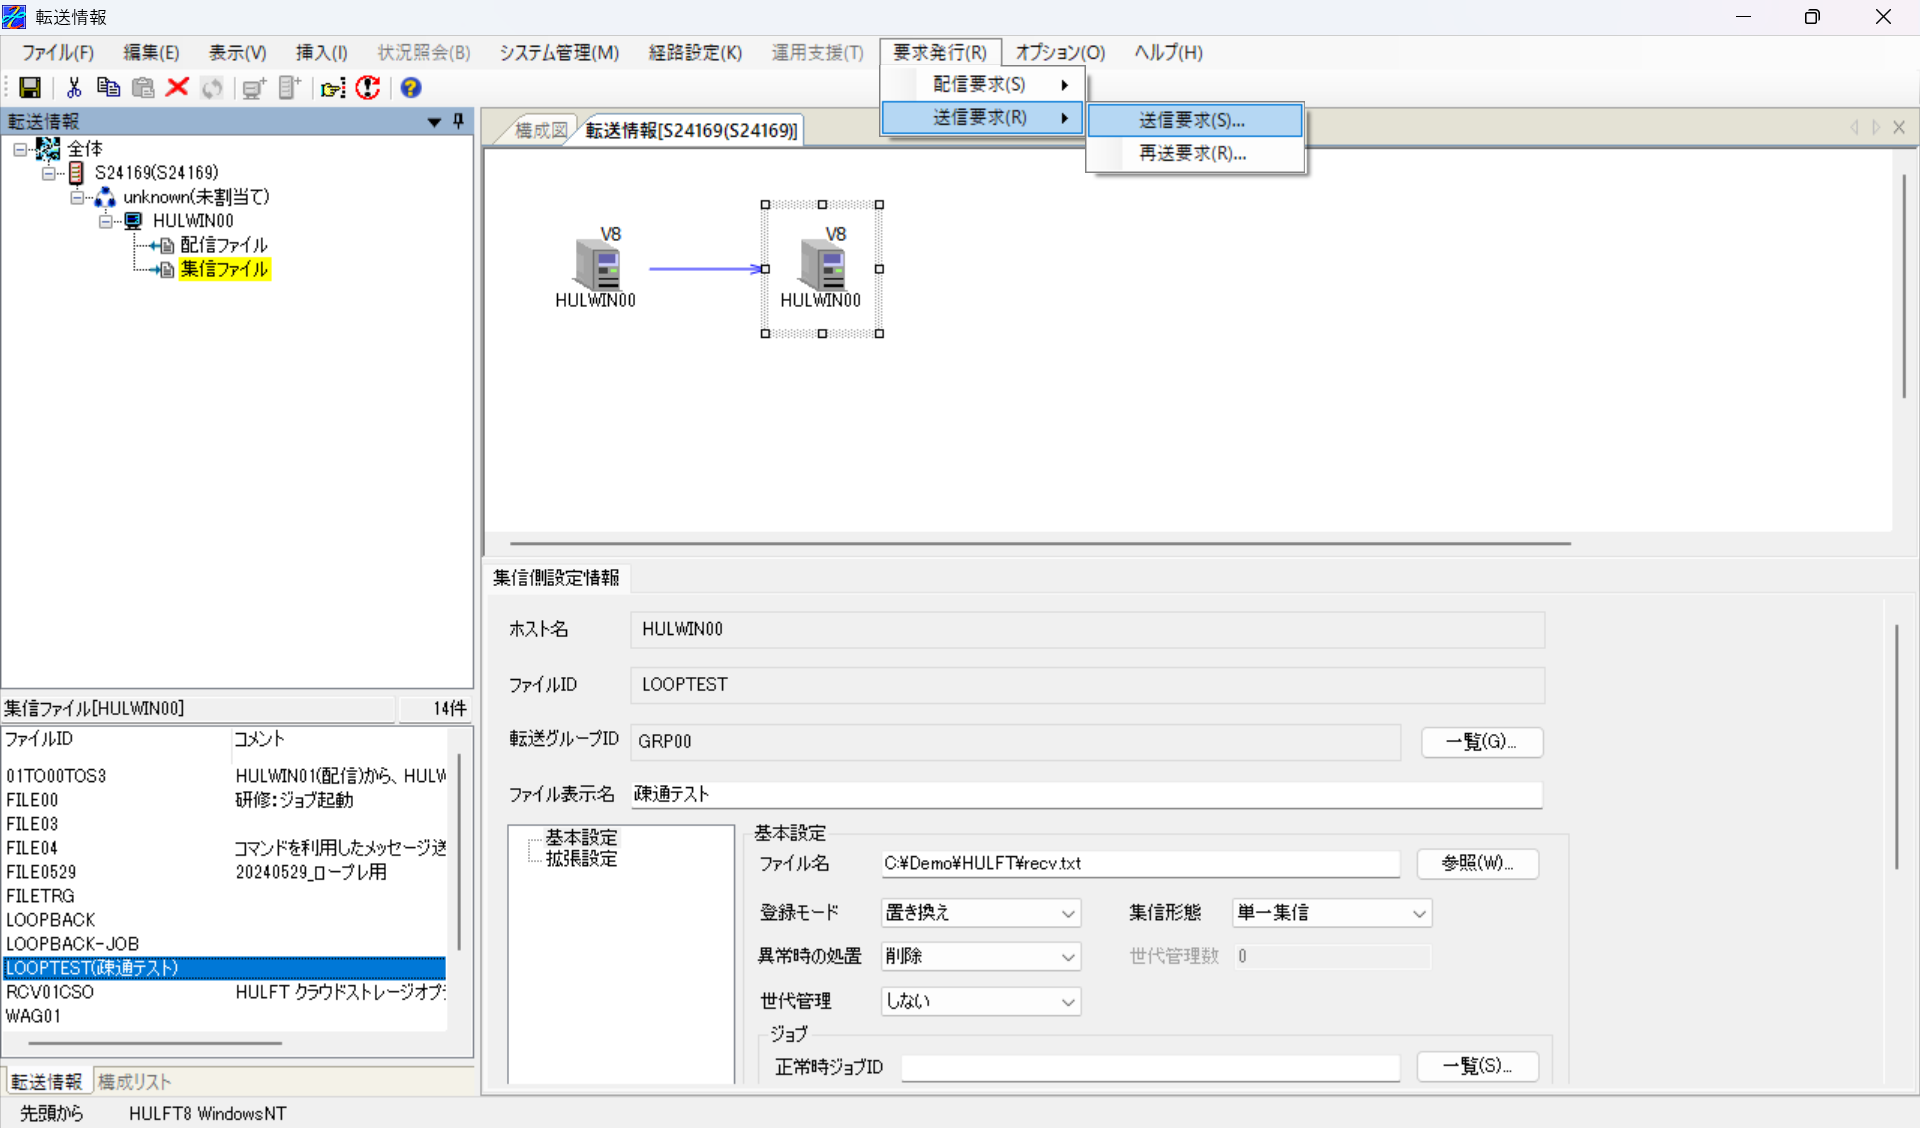Select 配信ファイル in the tree
Screen dimensions: 1920x1128
(223, 245)
